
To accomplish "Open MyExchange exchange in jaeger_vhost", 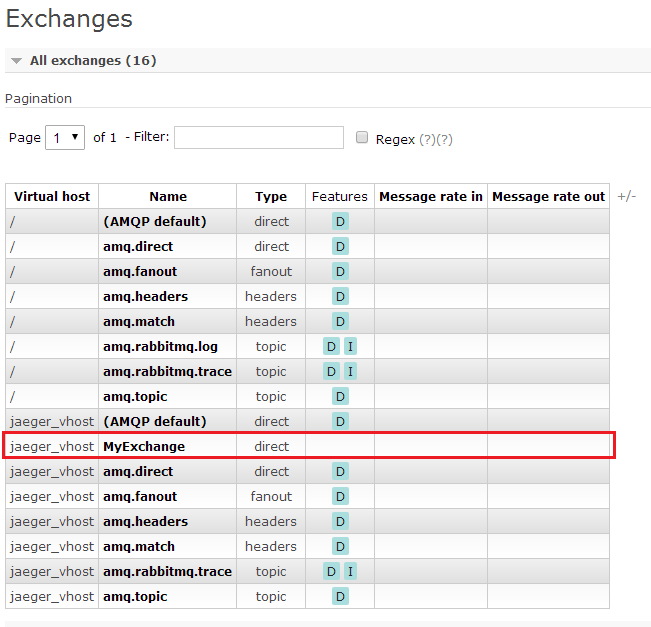I will [x=144, y=446].
